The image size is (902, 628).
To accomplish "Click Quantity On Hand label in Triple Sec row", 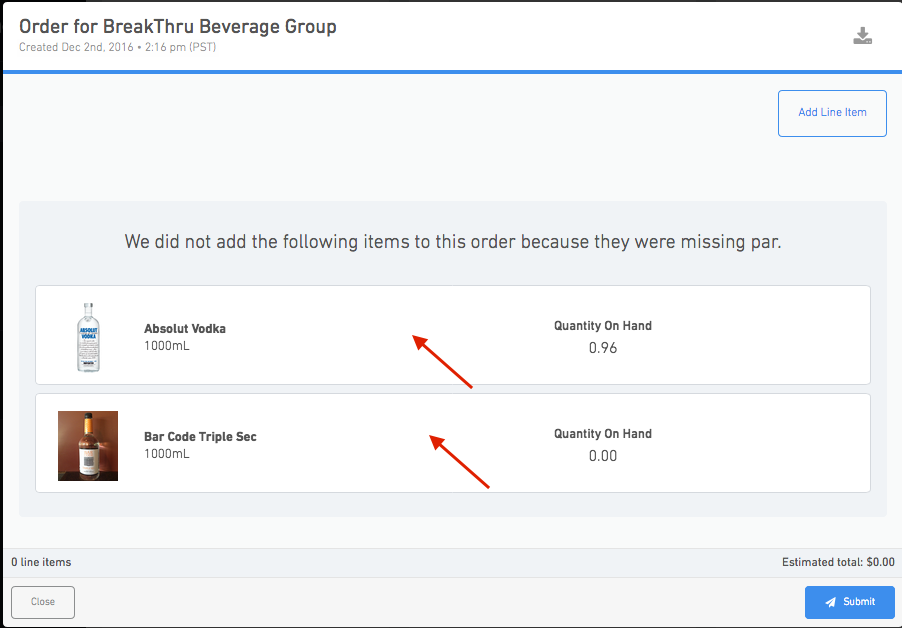I will [x=603, y=434].
